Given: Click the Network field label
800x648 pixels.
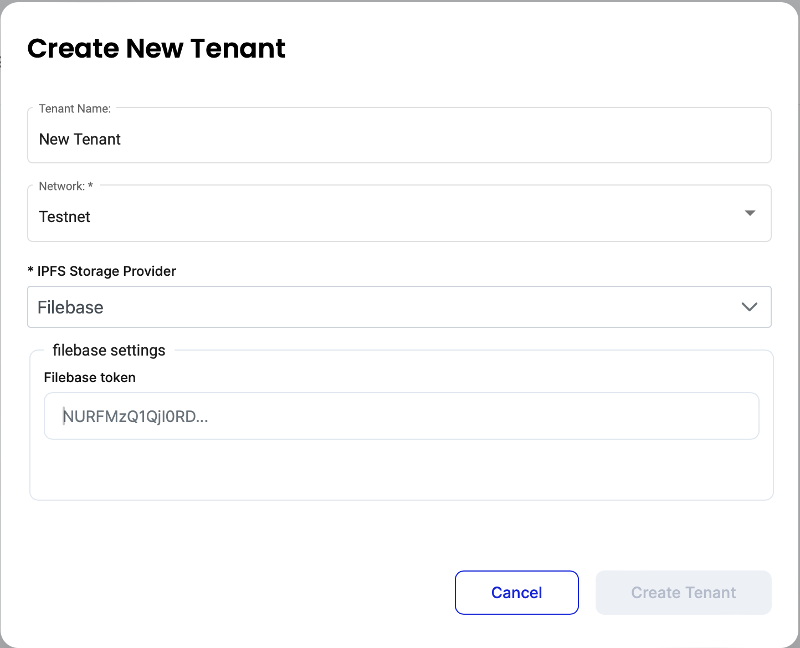Looking at the screenshot, I should [66, 186].
